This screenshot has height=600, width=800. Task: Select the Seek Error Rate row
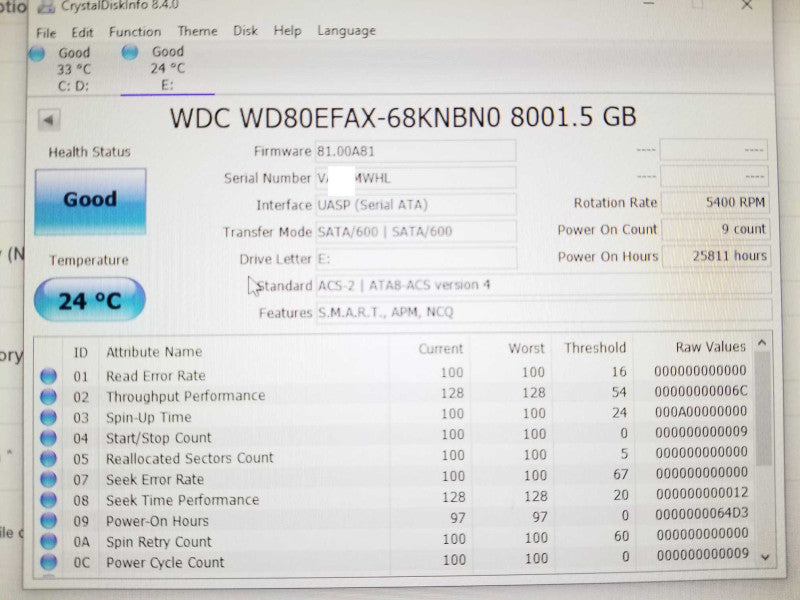[394, 477]
